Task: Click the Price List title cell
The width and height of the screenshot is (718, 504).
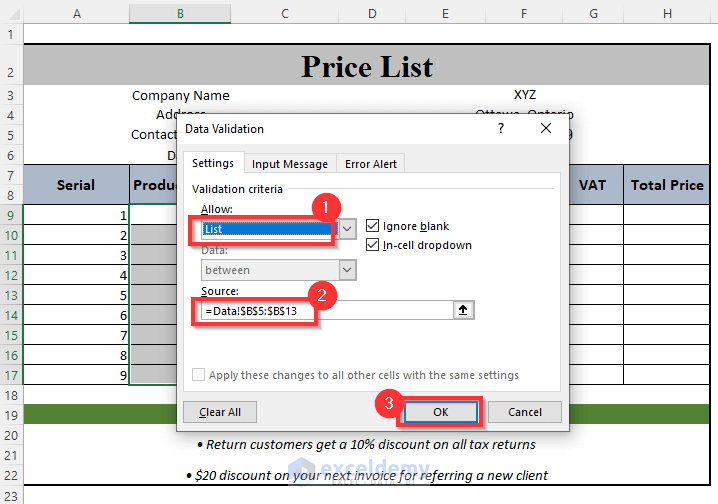Action: pos(367,65)
